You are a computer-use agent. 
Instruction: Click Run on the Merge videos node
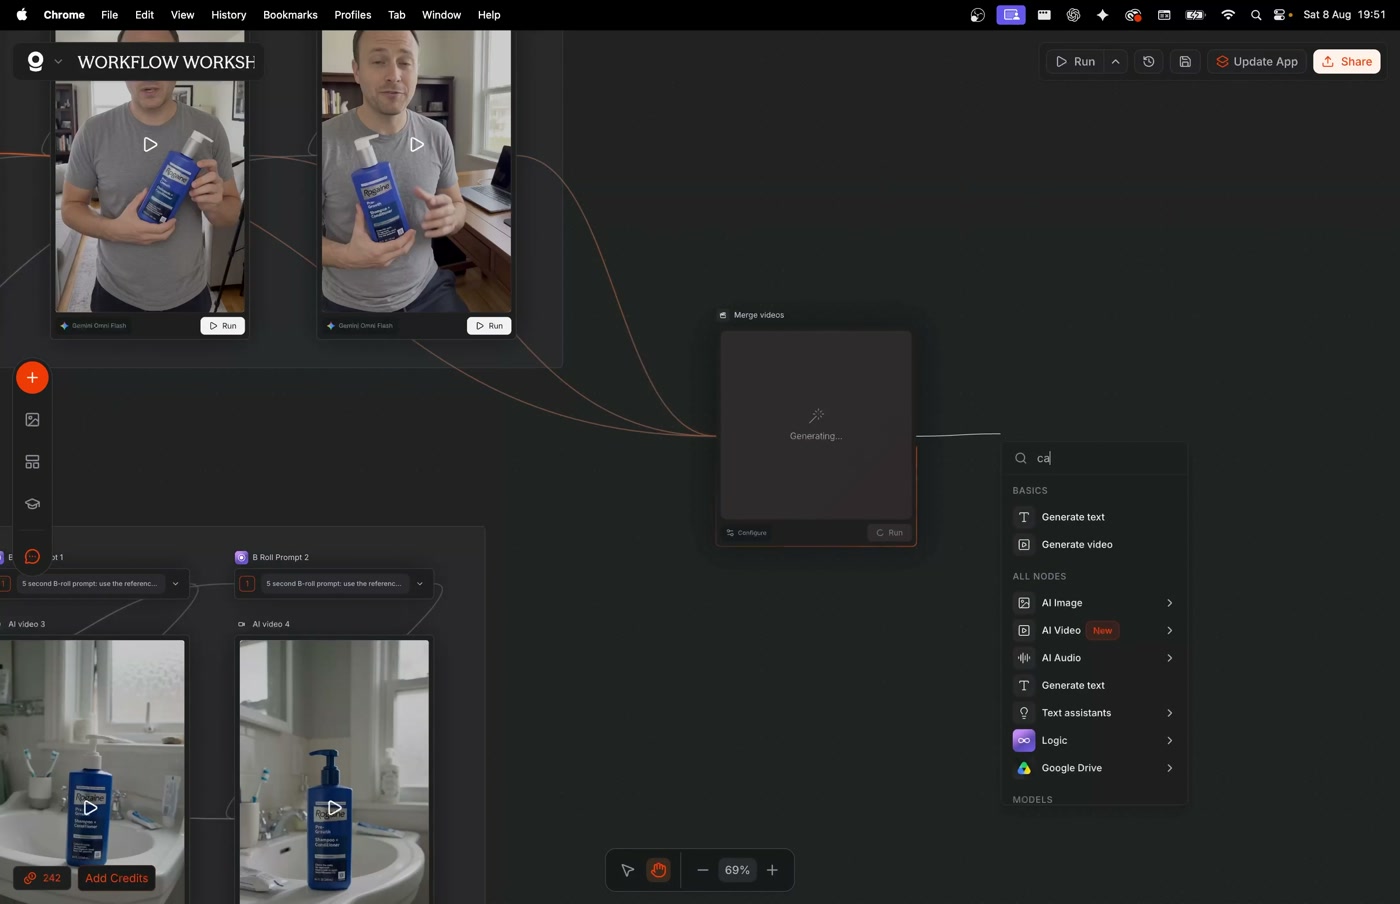(890, 533)
